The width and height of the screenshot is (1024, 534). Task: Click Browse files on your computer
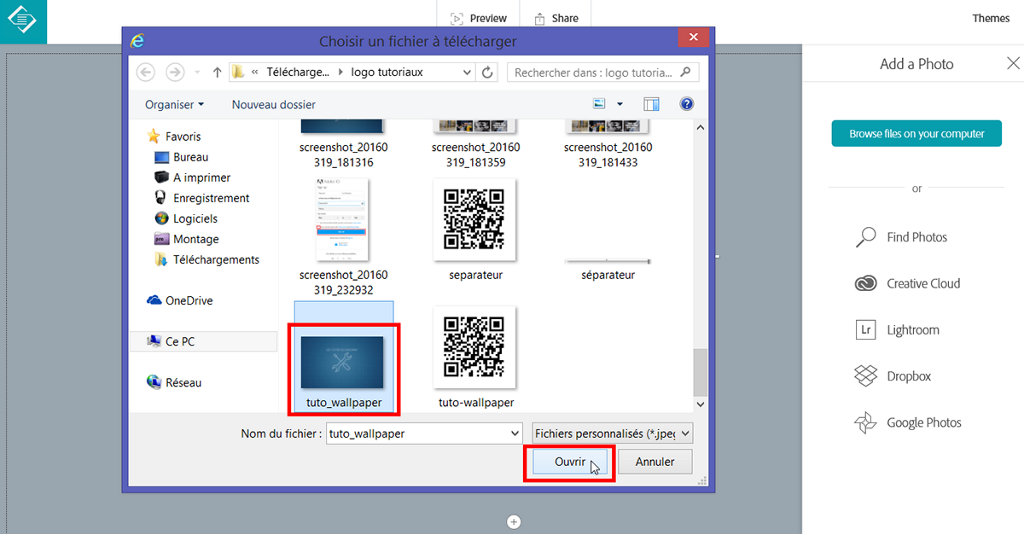[917, 134]
